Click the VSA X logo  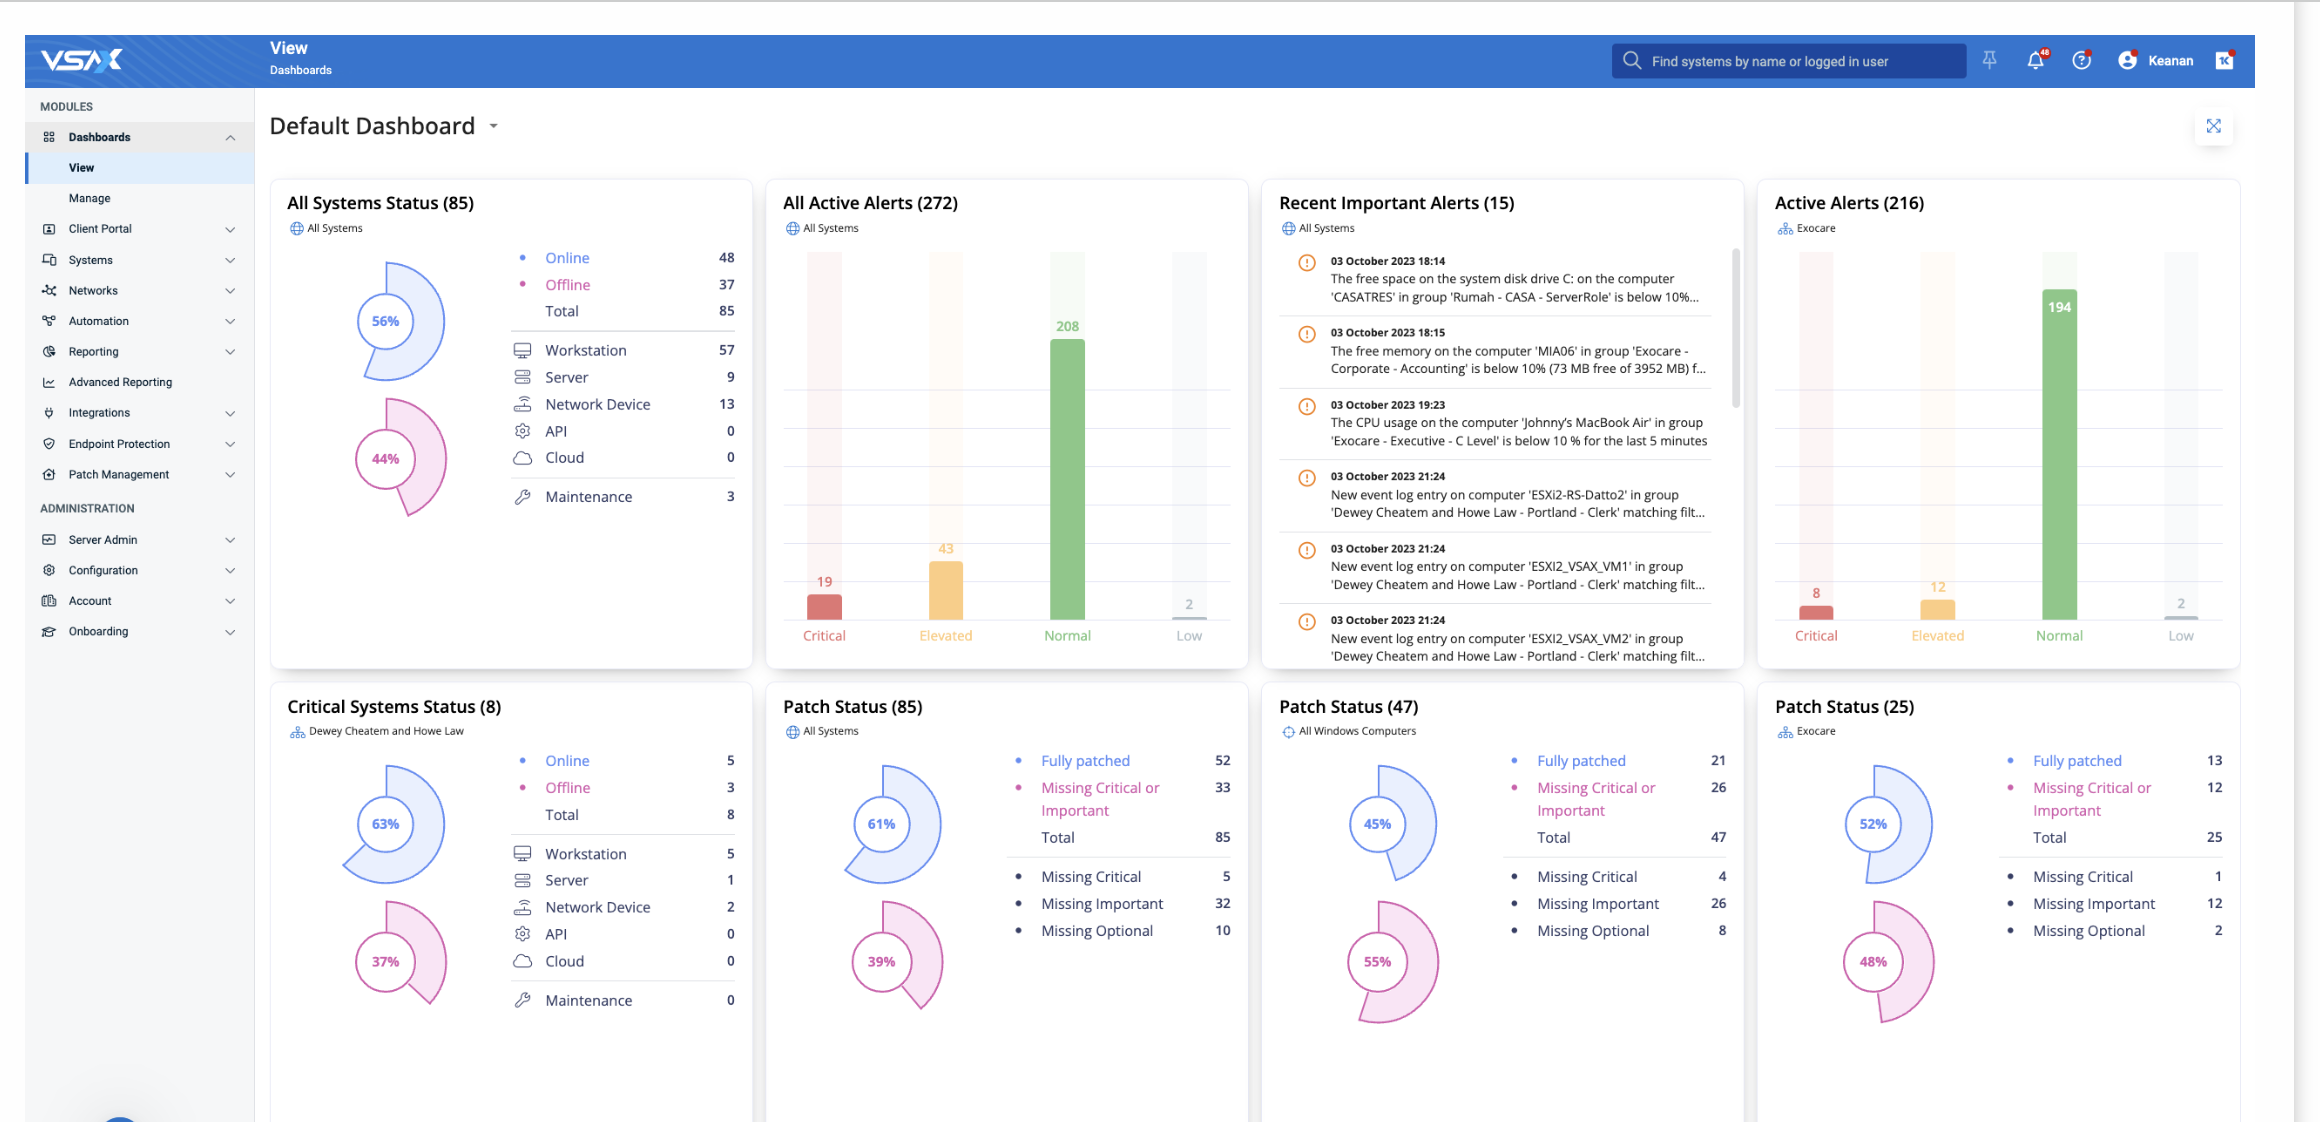[x=82, y=61]
